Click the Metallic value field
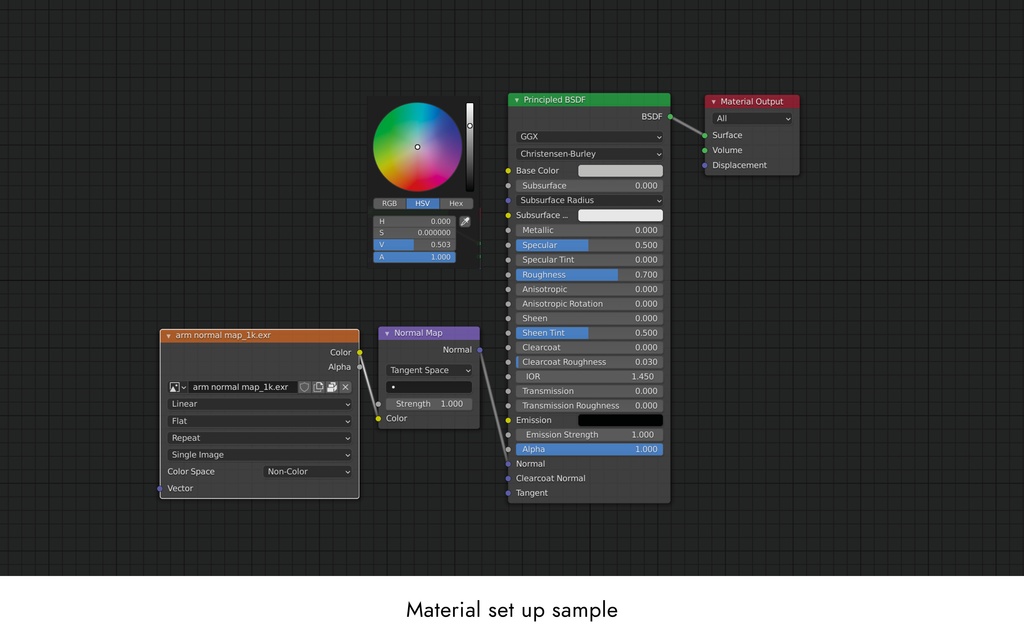The width and height of the screenshot is (1024, 640). pyautogui.click(x=589, y=231)
